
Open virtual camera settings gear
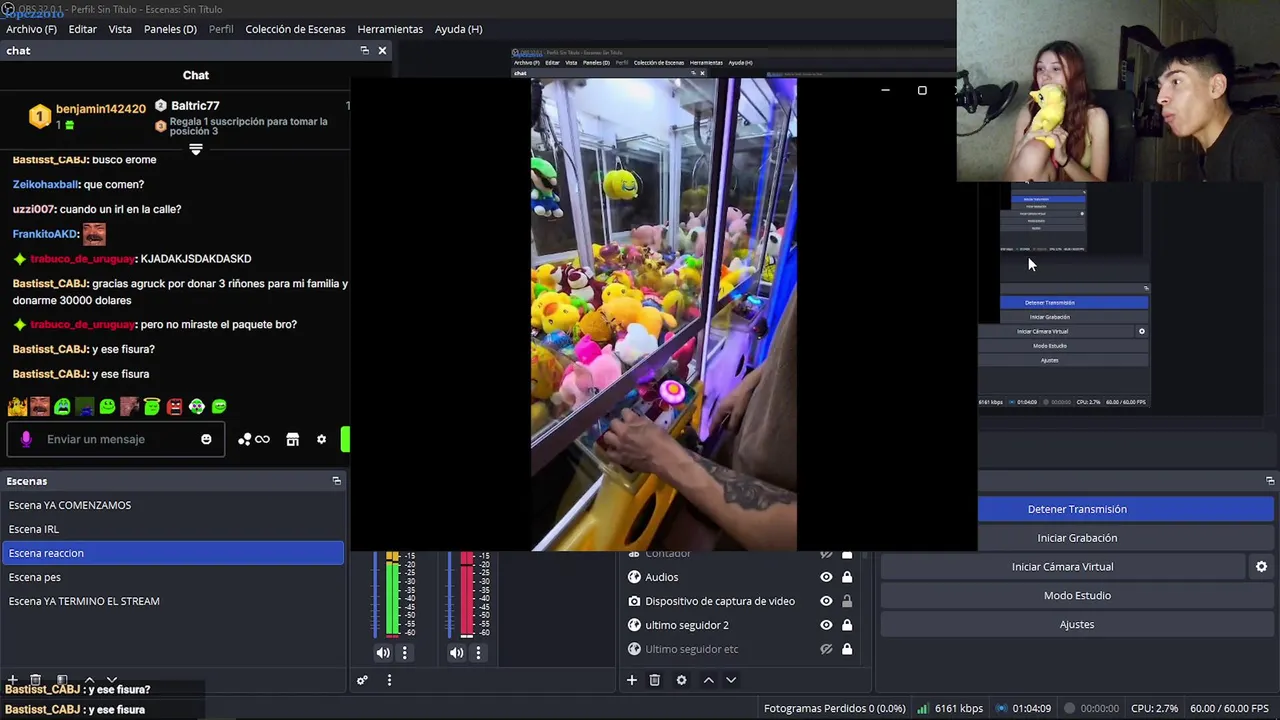pos(1262,567)
